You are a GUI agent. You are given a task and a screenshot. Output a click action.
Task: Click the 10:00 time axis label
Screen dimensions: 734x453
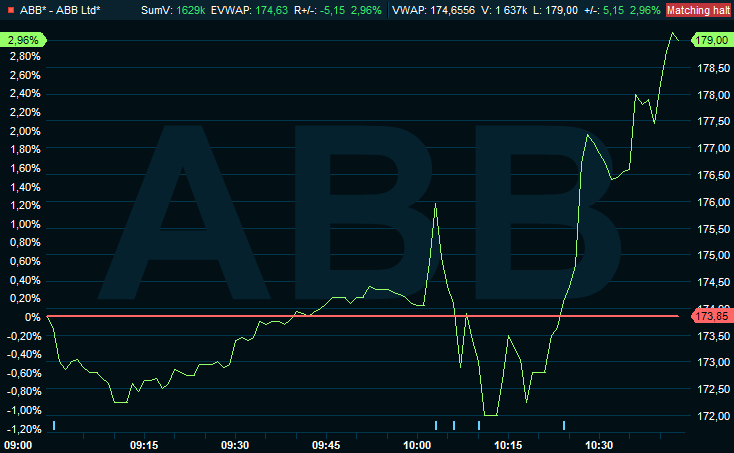417,445
